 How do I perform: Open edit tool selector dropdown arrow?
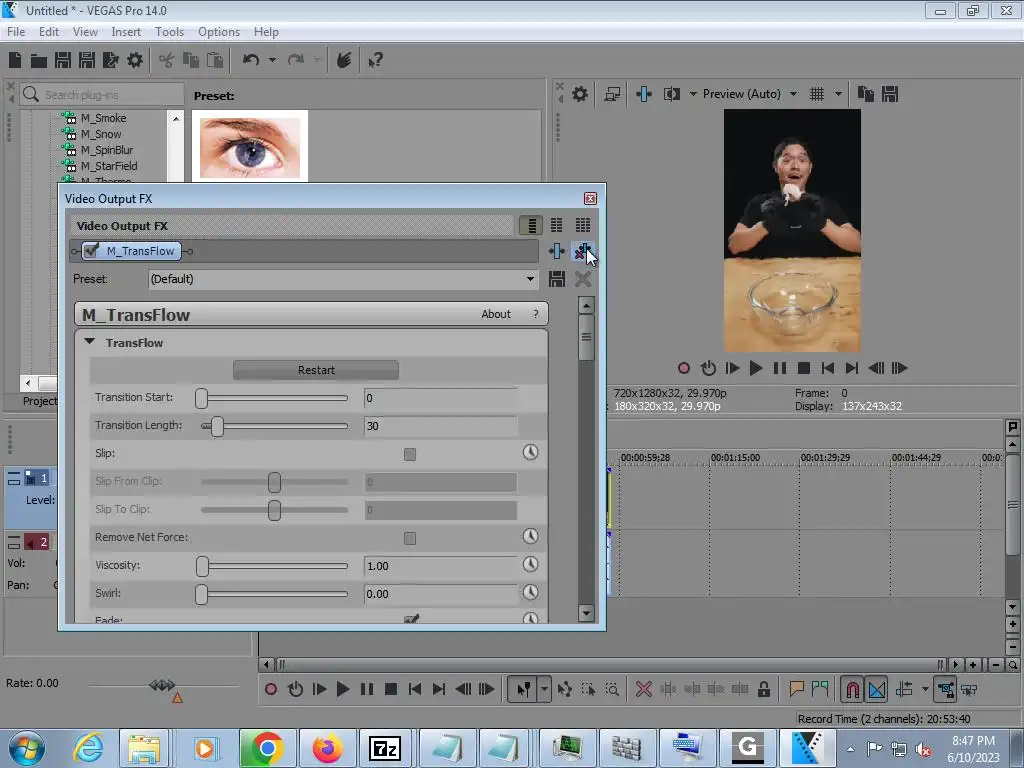(544, 689)
